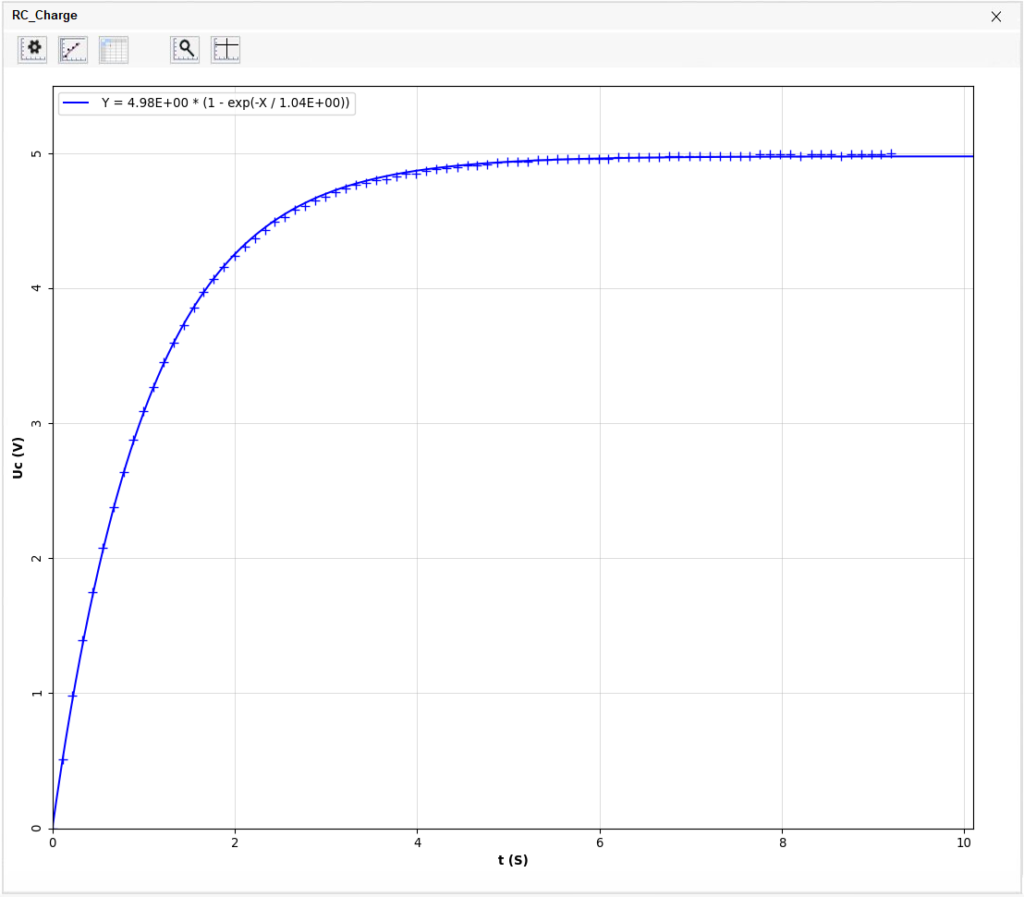The width and height of the screenshot is (1024, 897).
Task: Click the x-axis tick label 4
Action: click(418, 843)
